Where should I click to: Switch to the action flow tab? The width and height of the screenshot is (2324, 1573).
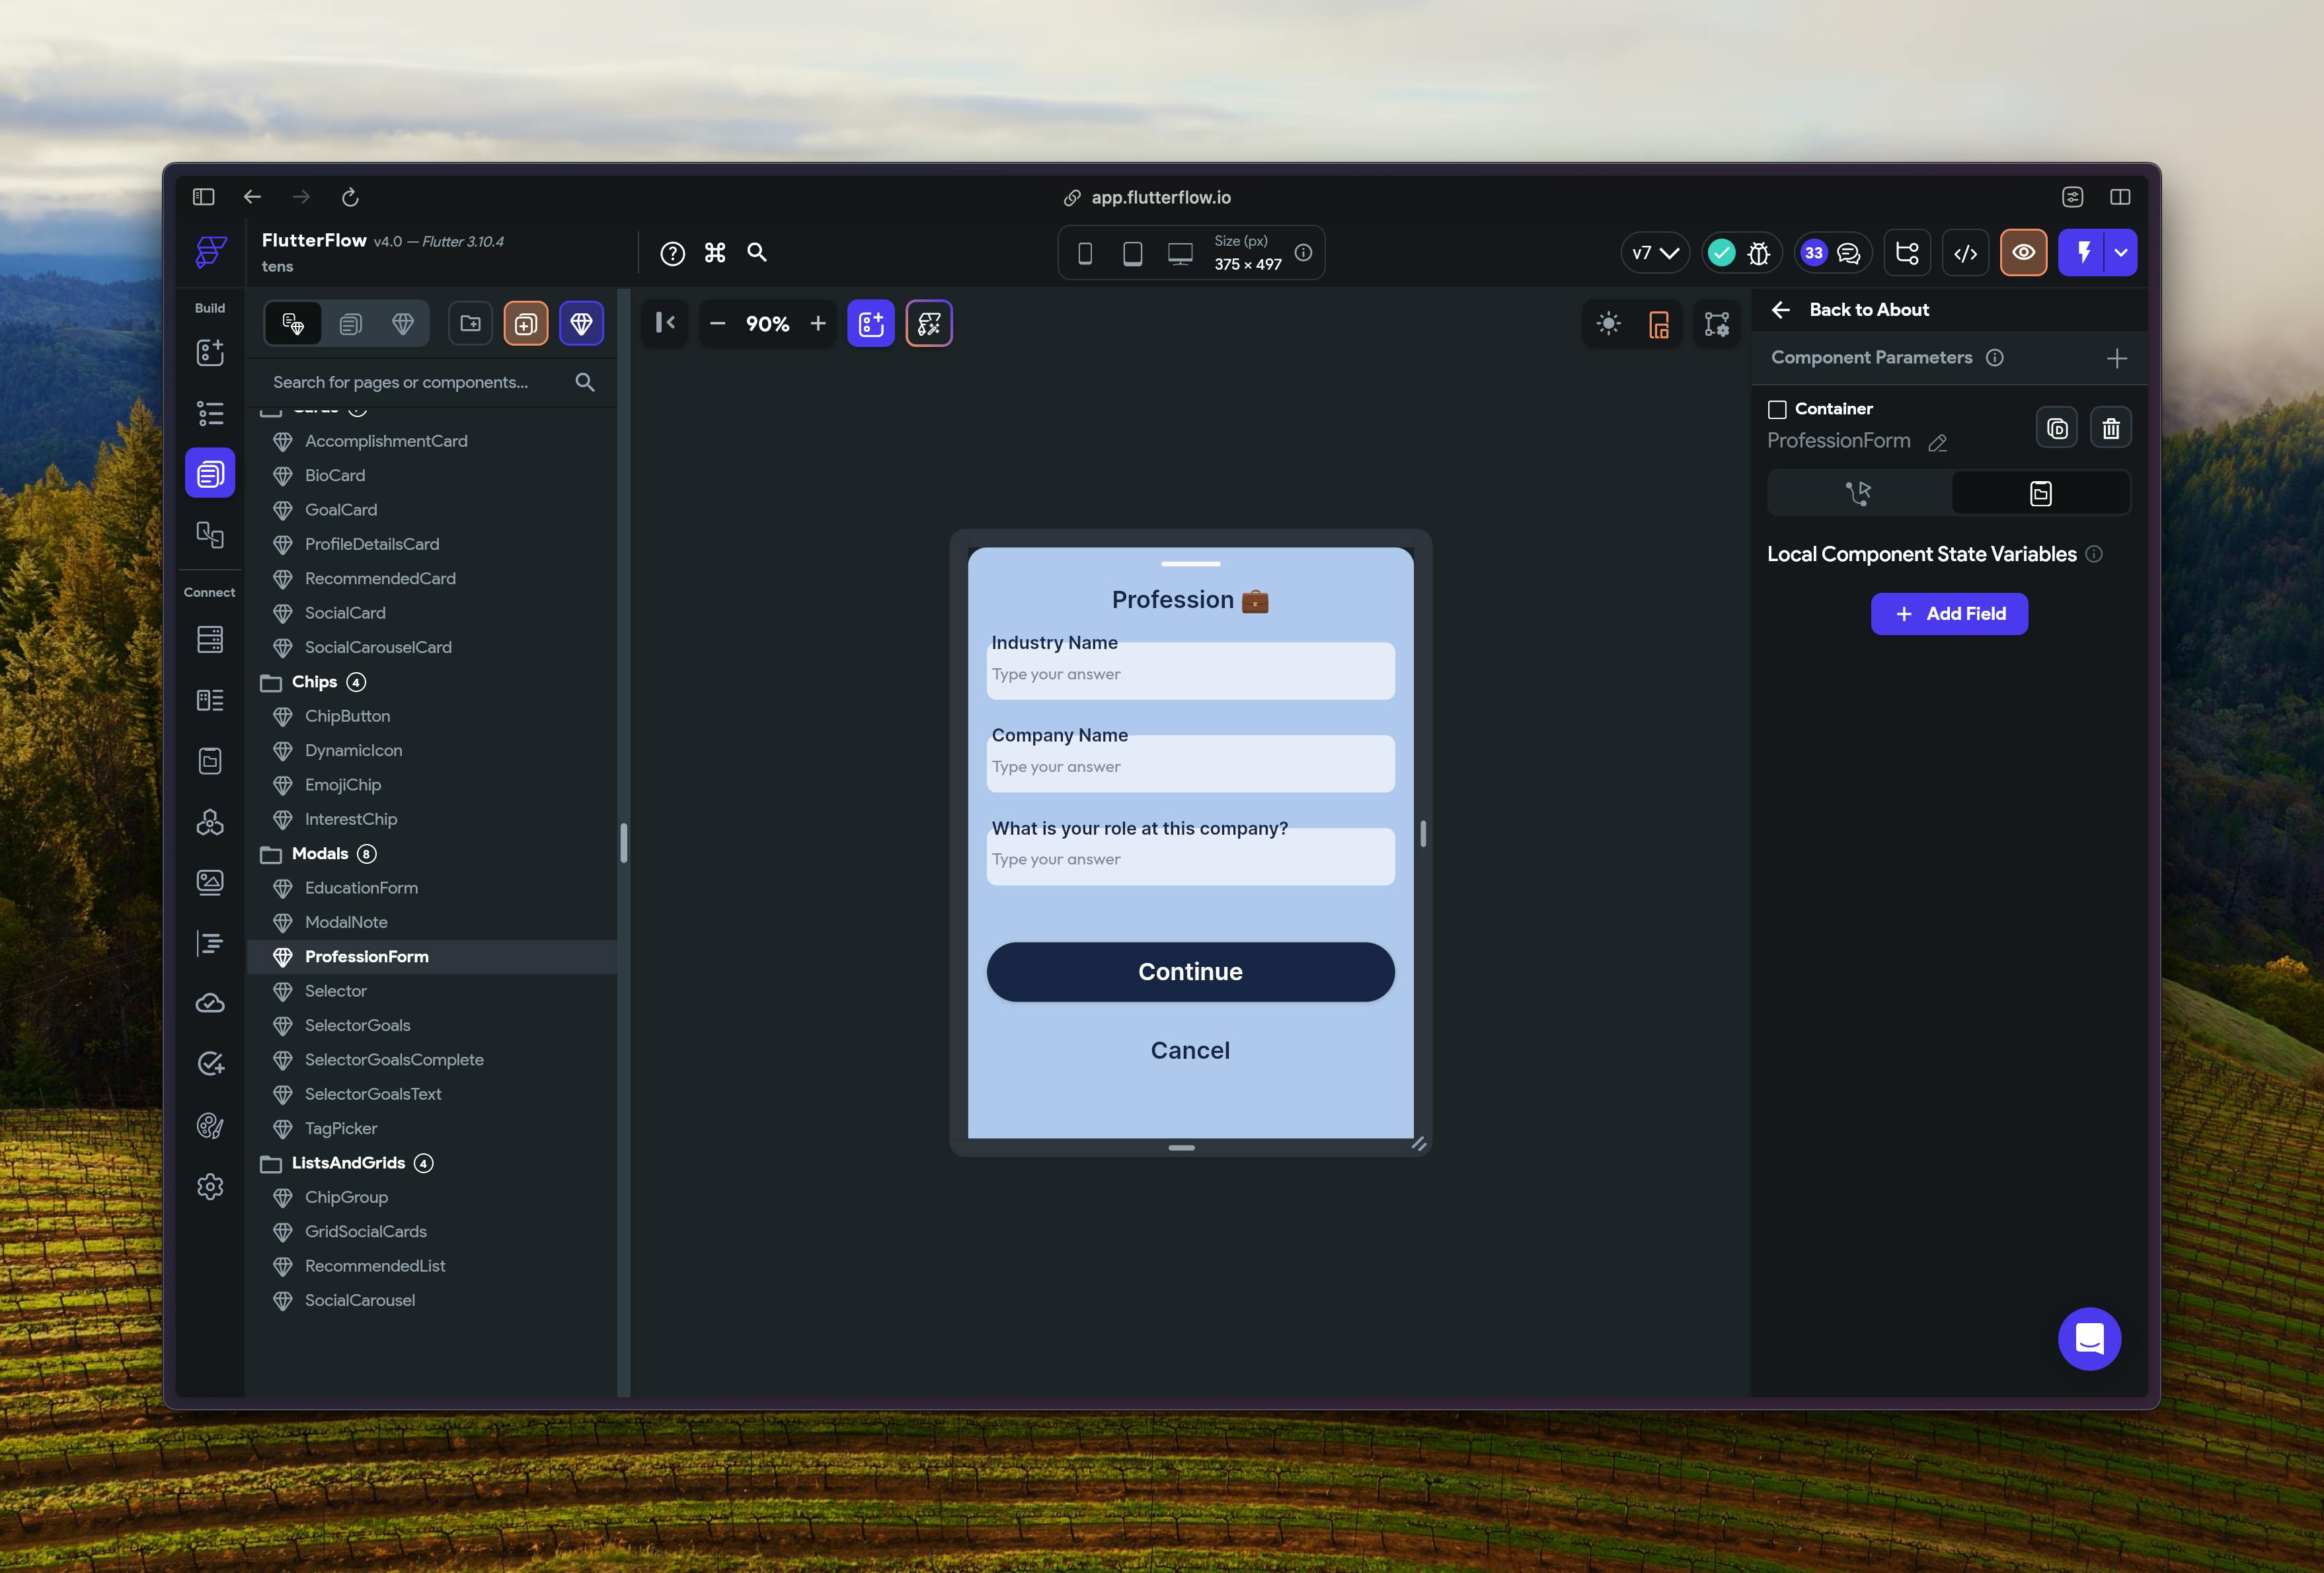coord(1858,493)
